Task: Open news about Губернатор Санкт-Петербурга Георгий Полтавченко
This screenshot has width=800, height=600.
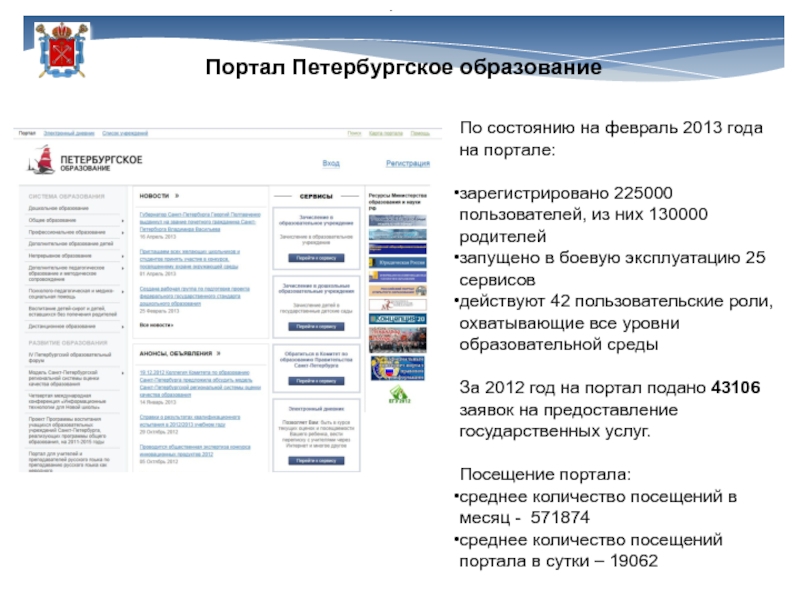Action: coord(199,222)
